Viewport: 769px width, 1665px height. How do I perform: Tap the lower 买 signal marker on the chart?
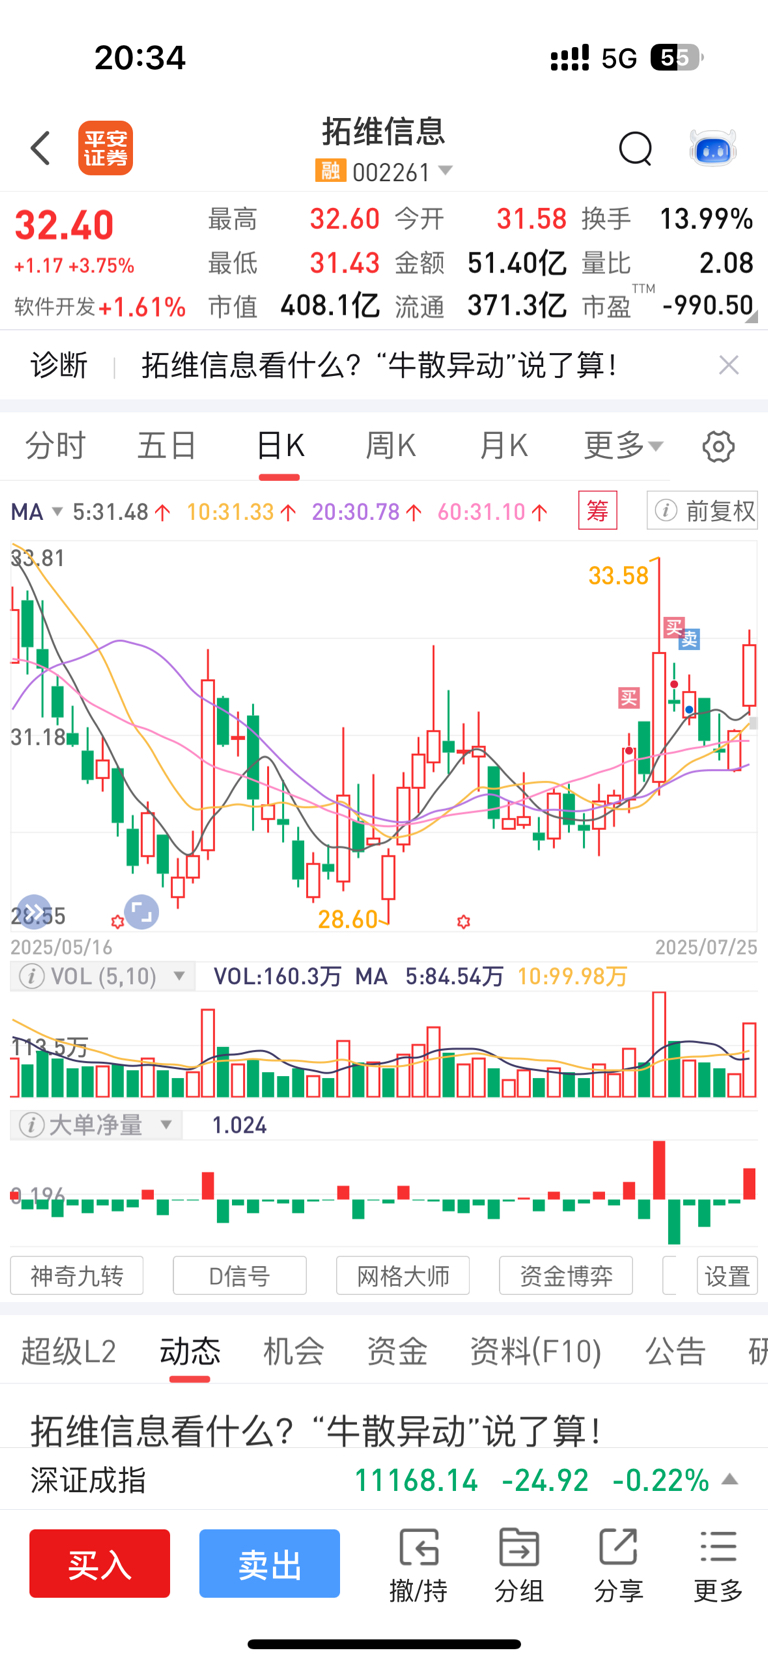tap(629, 698)
